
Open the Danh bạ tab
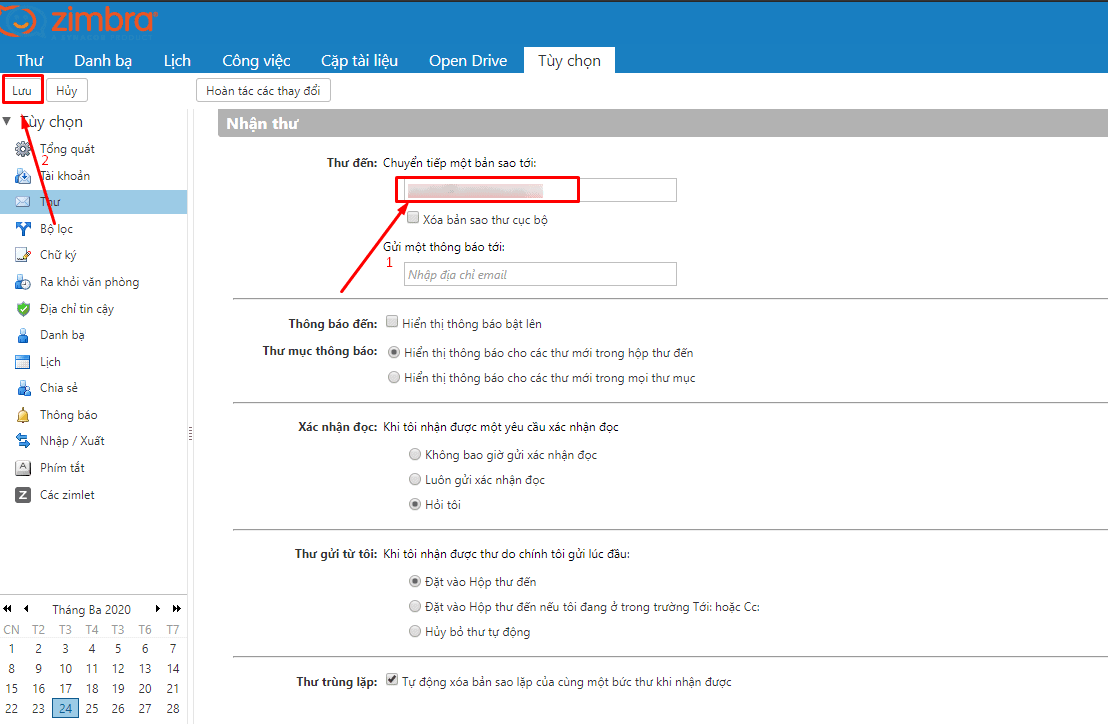pyautogui.click(x=103, y=61)
